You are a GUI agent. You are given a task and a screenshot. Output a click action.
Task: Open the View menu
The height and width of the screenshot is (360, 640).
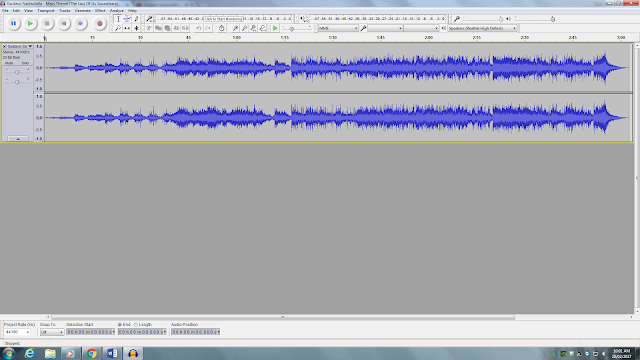click(28, 11)
